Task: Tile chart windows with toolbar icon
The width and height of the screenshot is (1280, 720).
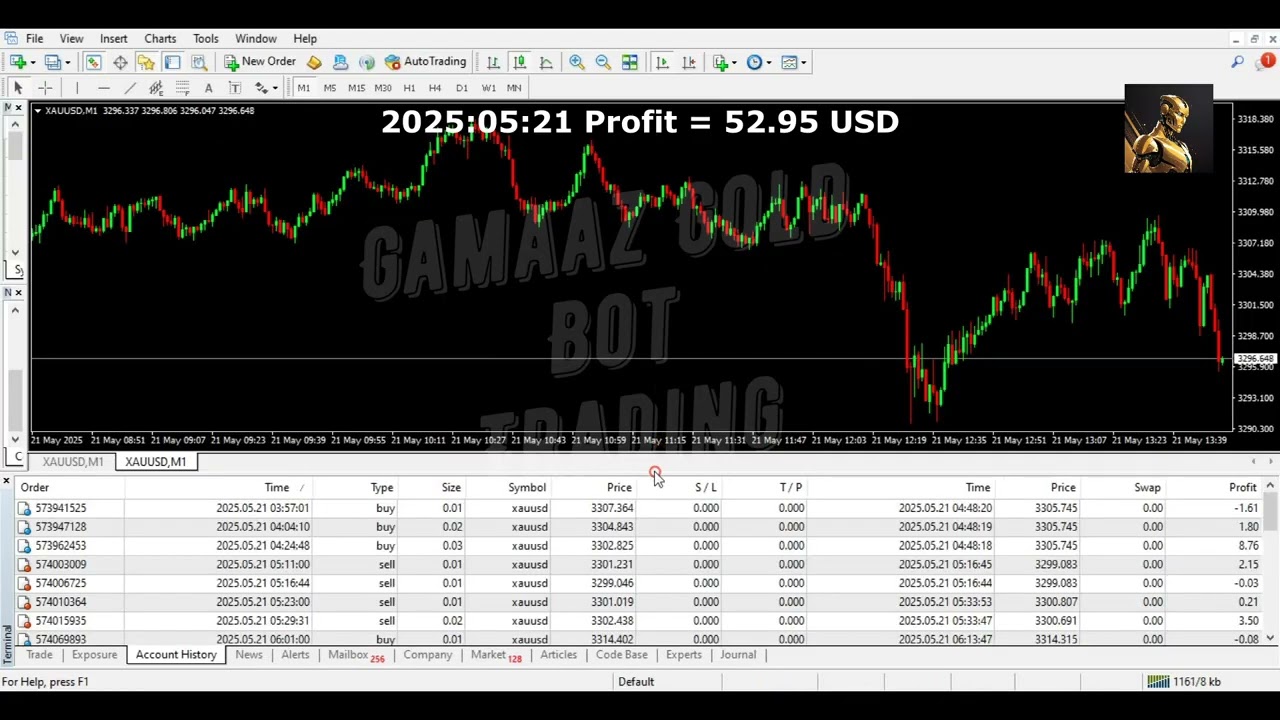Action: point(630,62)
